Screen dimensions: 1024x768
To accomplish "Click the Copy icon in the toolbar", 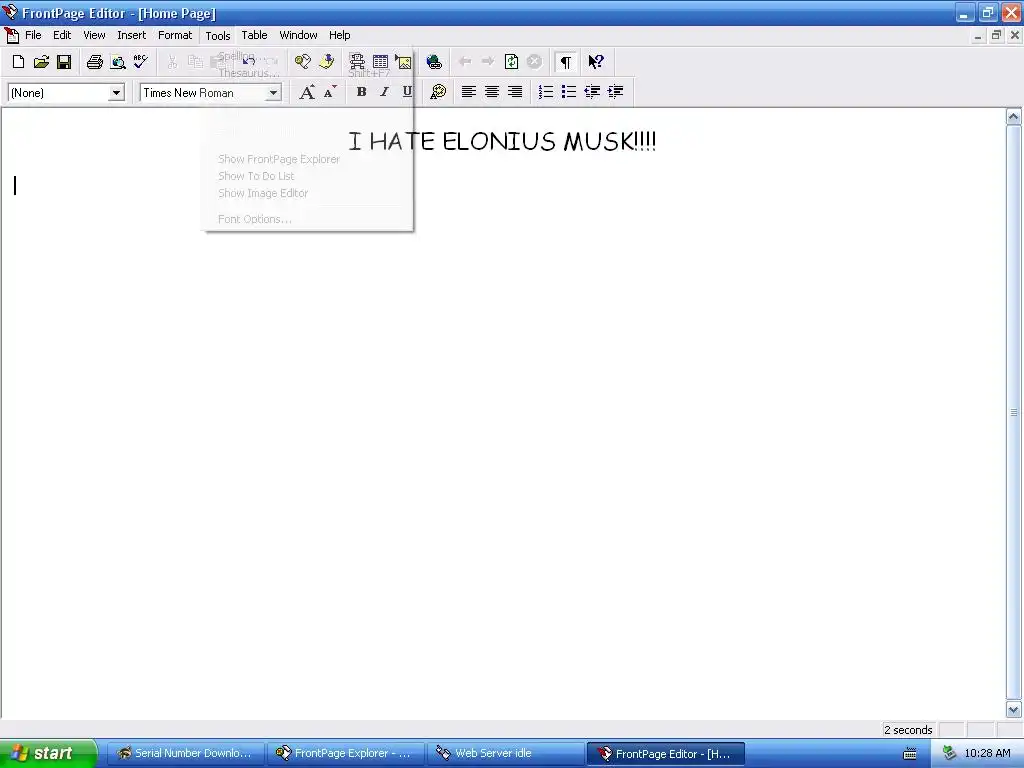I will 195,62.
